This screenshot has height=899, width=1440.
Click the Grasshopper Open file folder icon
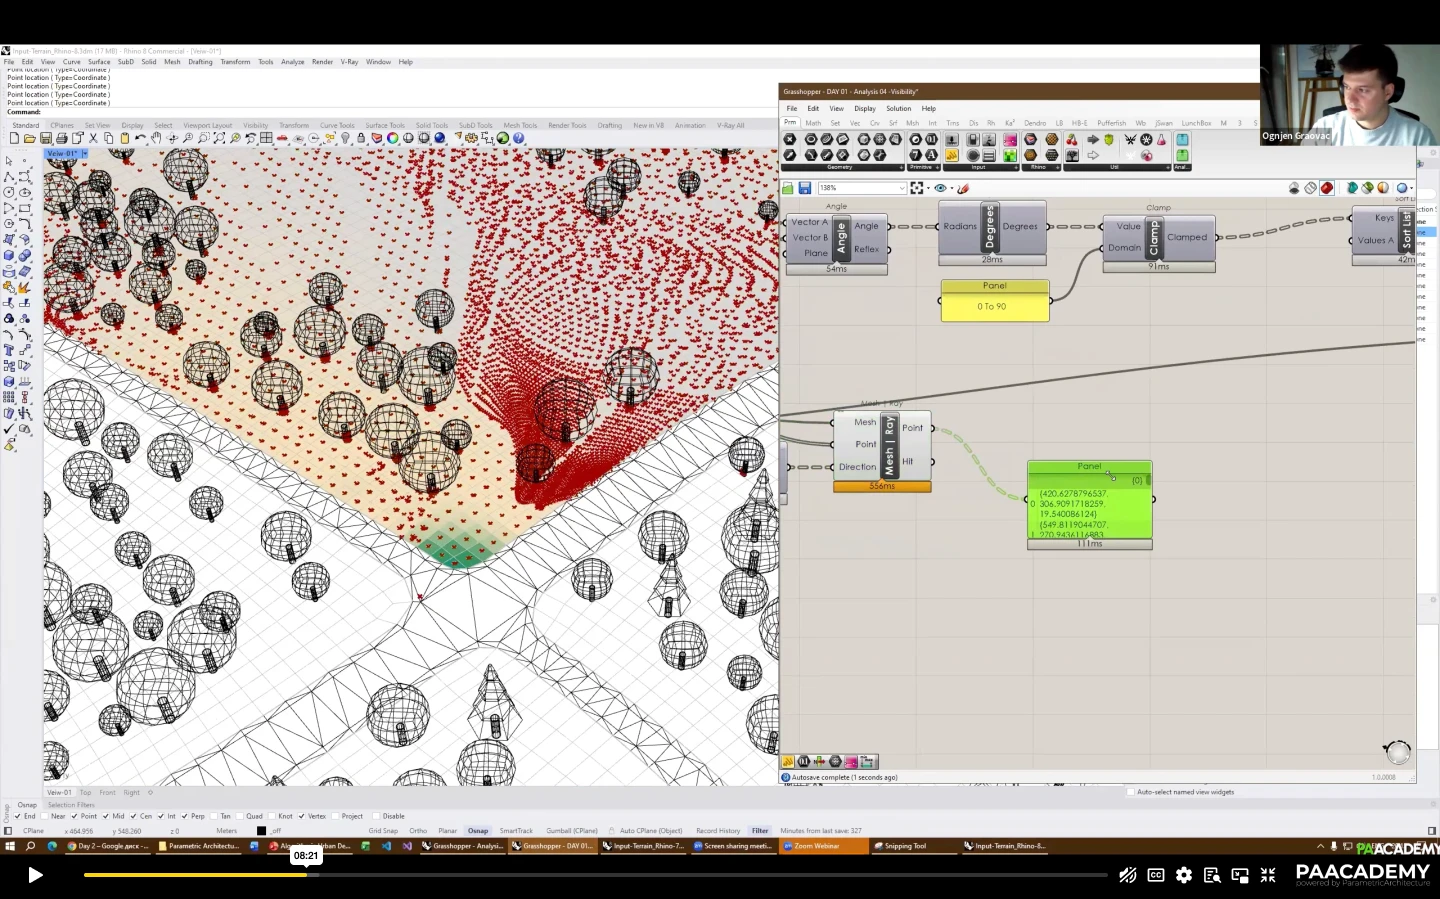pyautogui.click(x=788, y=188)
